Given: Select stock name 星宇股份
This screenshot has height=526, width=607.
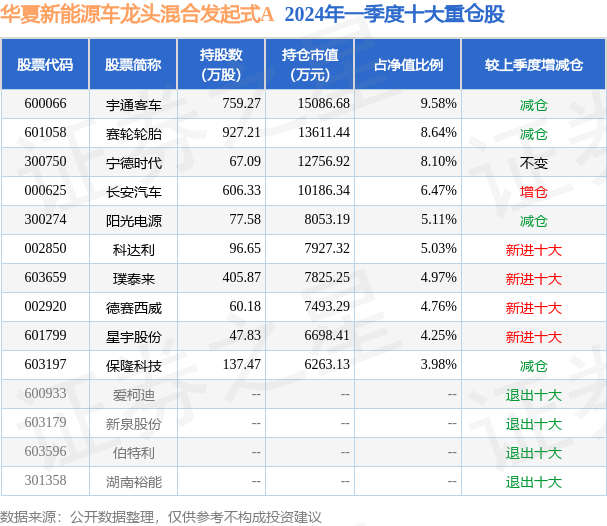Looking at the screenshot, I should (x=134, y=337).
